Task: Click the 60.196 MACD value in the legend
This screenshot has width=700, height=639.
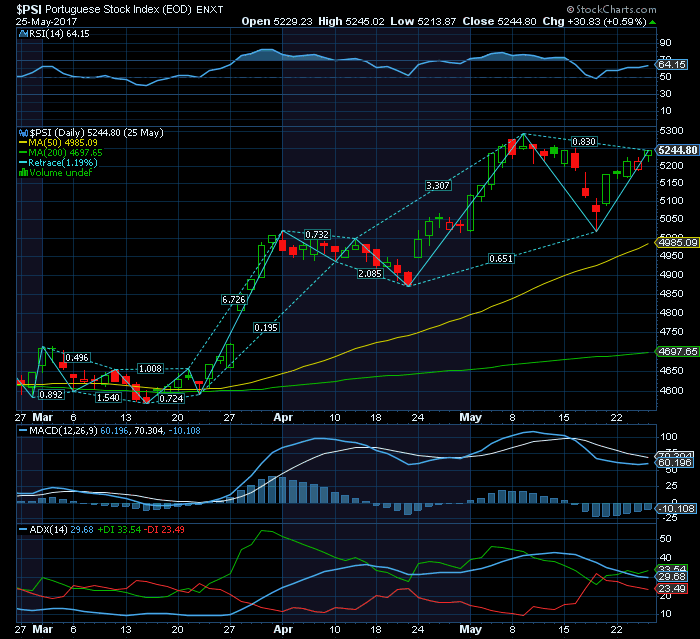Action: tap(114, 431)
